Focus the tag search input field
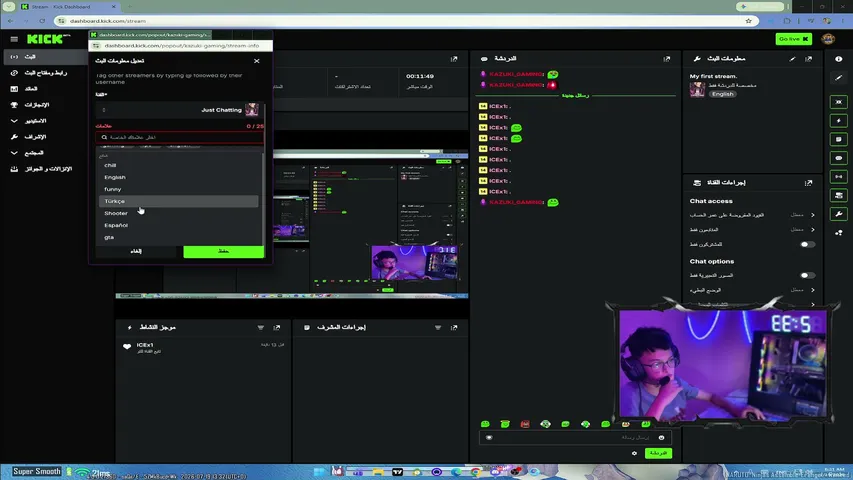Screen dimensions: 853x480 [x=179, y=137]
